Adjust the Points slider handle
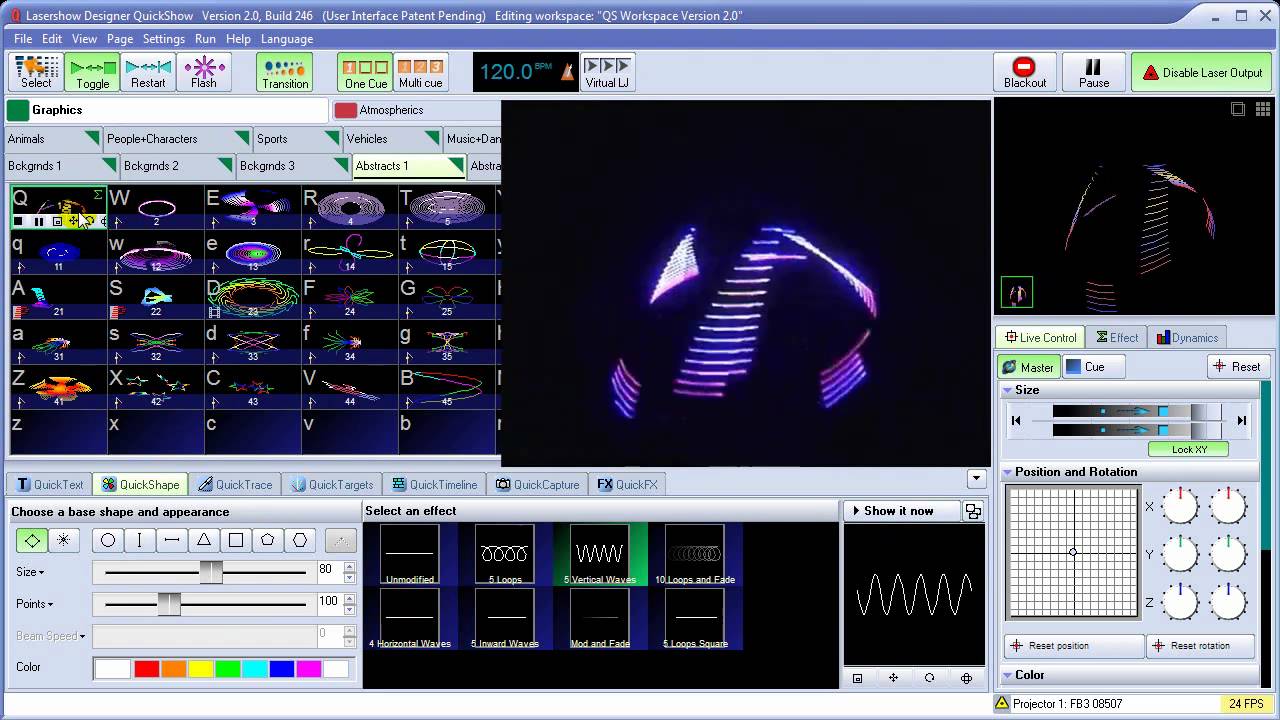The width and height of the screenshot is (1280, 720). click(169, 604)
